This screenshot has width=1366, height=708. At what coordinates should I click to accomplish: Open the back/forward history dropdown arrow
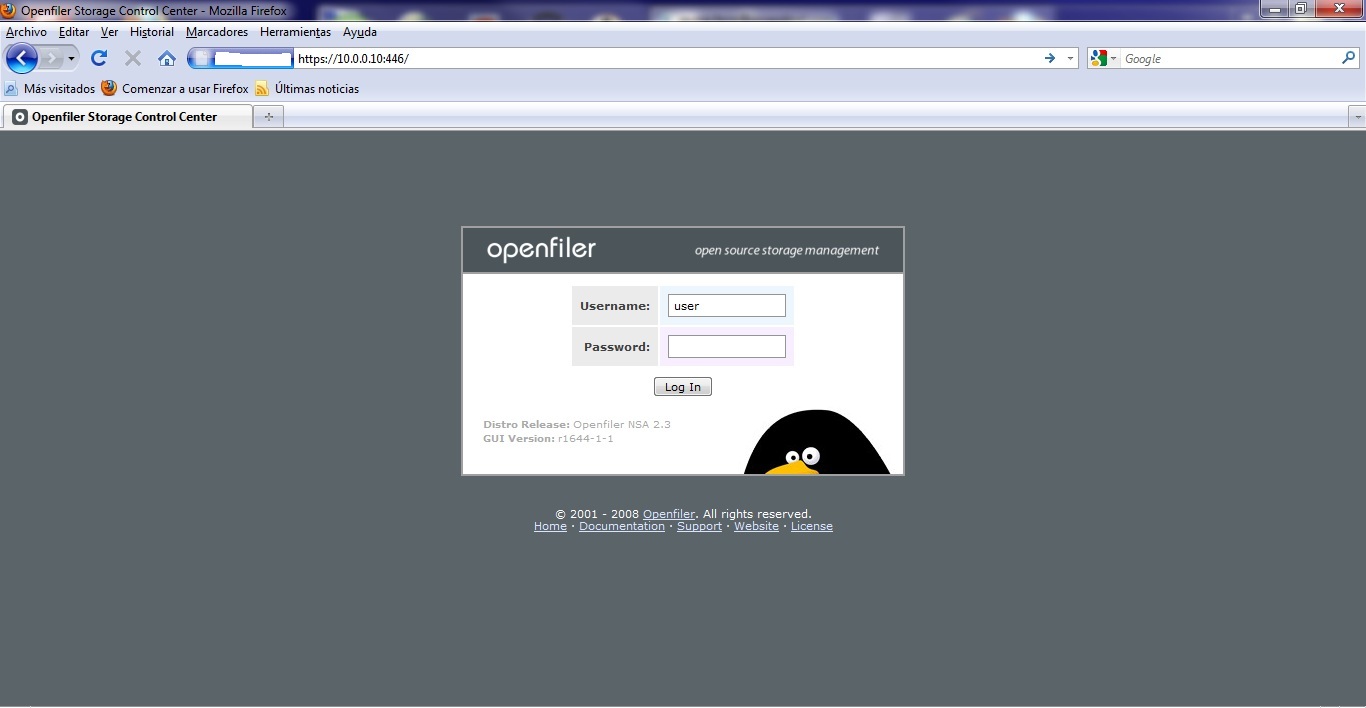pos(71,58)
